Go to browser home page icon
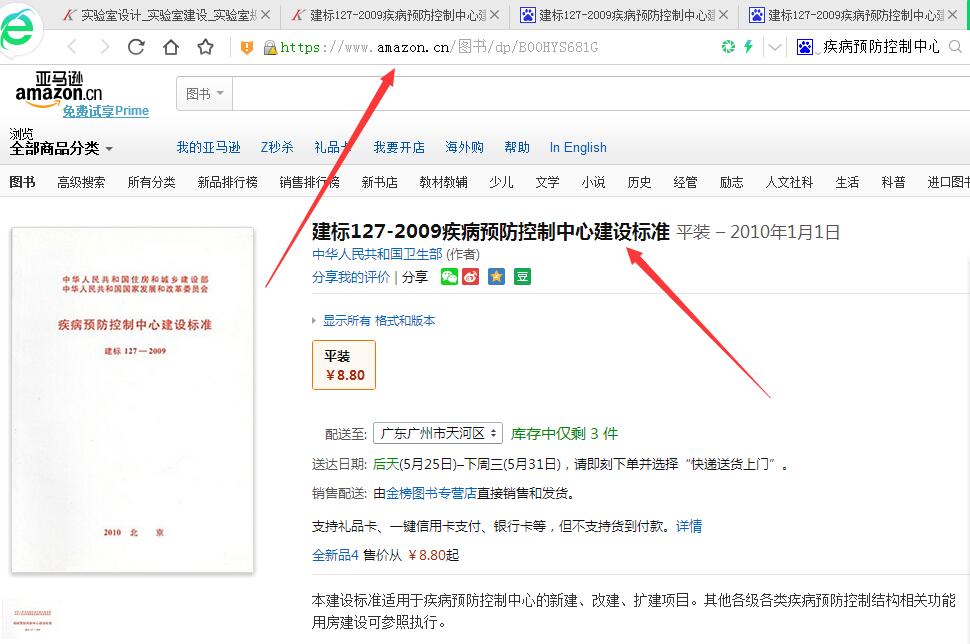 pos(171,47)
